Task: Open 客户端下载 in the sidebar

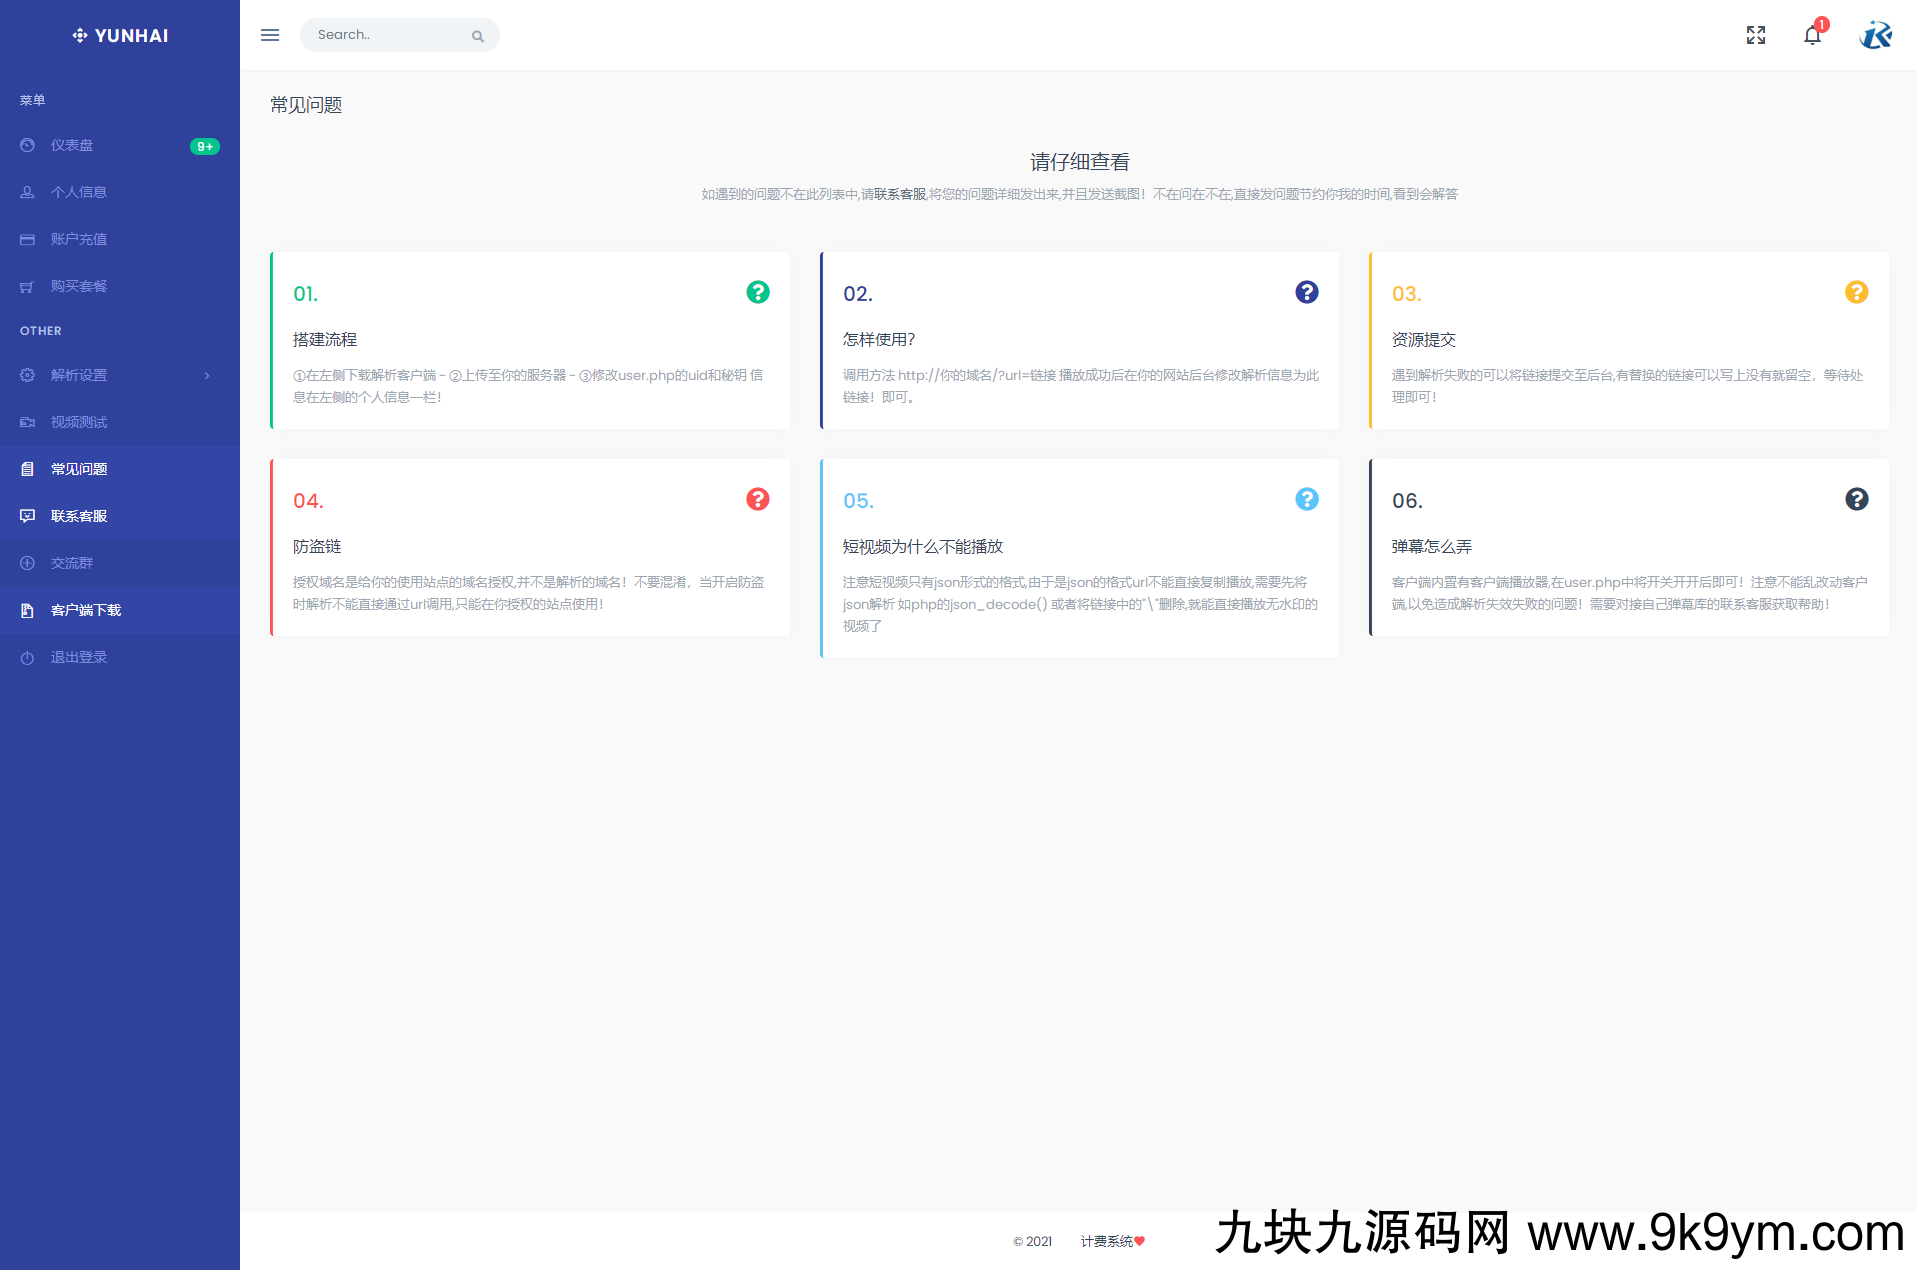Action: pos(85,610)
